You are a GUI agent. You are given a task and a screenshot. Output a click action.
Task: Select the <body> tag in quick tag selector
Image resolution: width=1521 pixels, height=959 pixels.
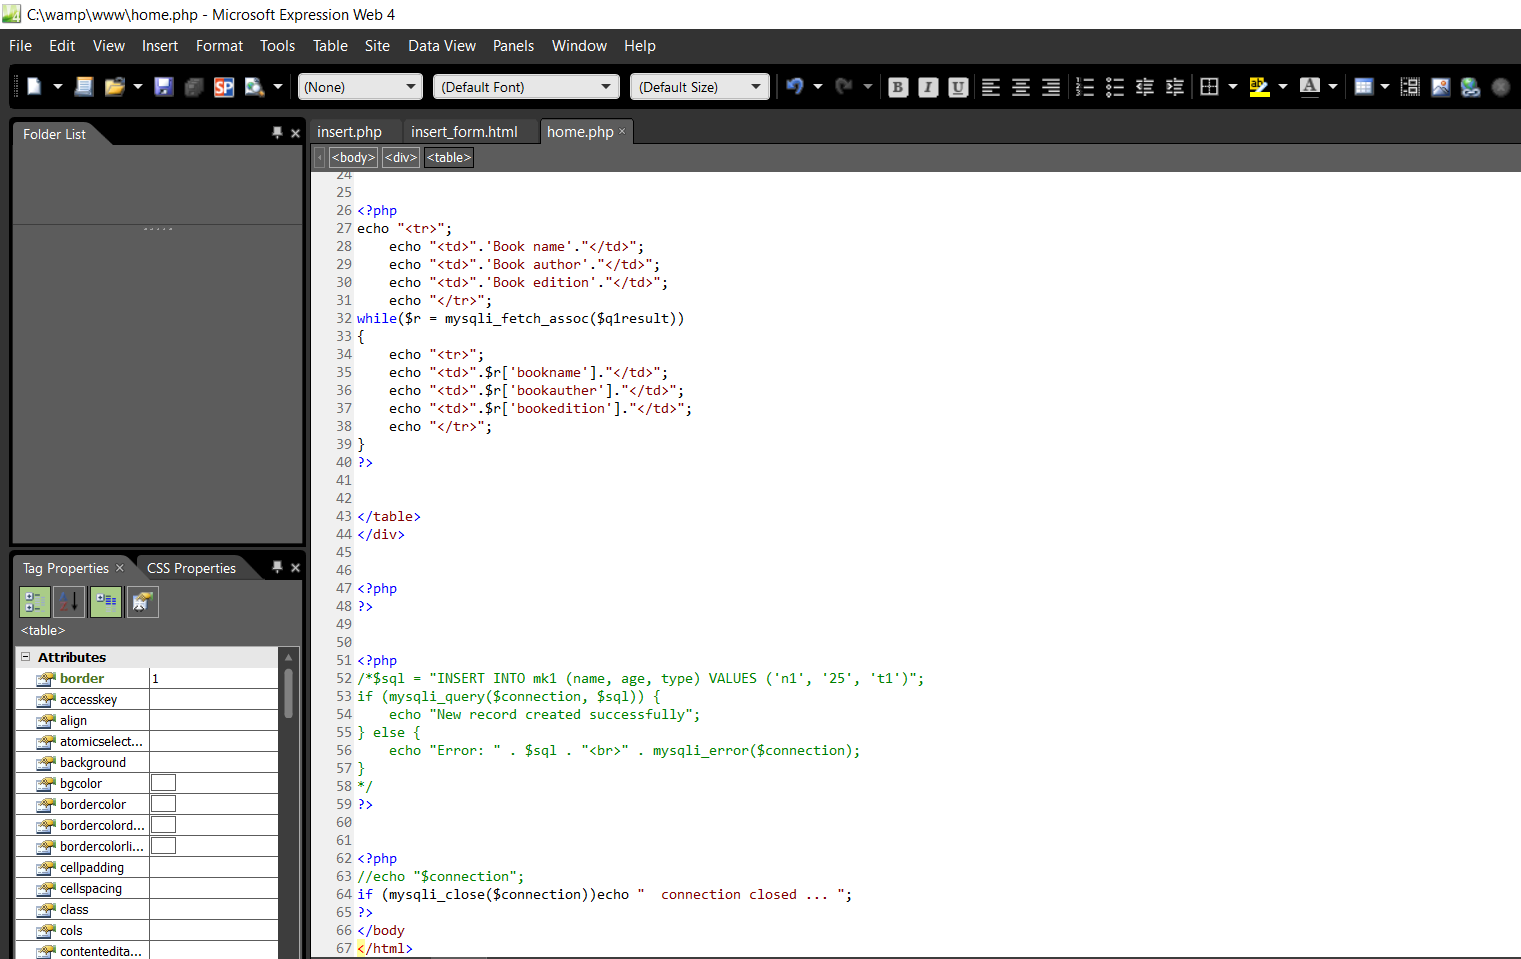click(354, 158)
